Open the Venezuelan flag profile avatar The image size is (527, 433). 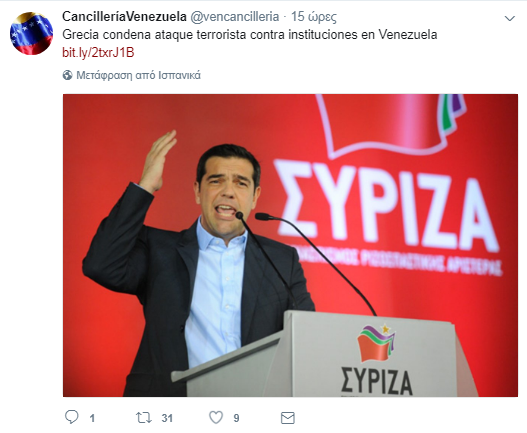[32, 33]
